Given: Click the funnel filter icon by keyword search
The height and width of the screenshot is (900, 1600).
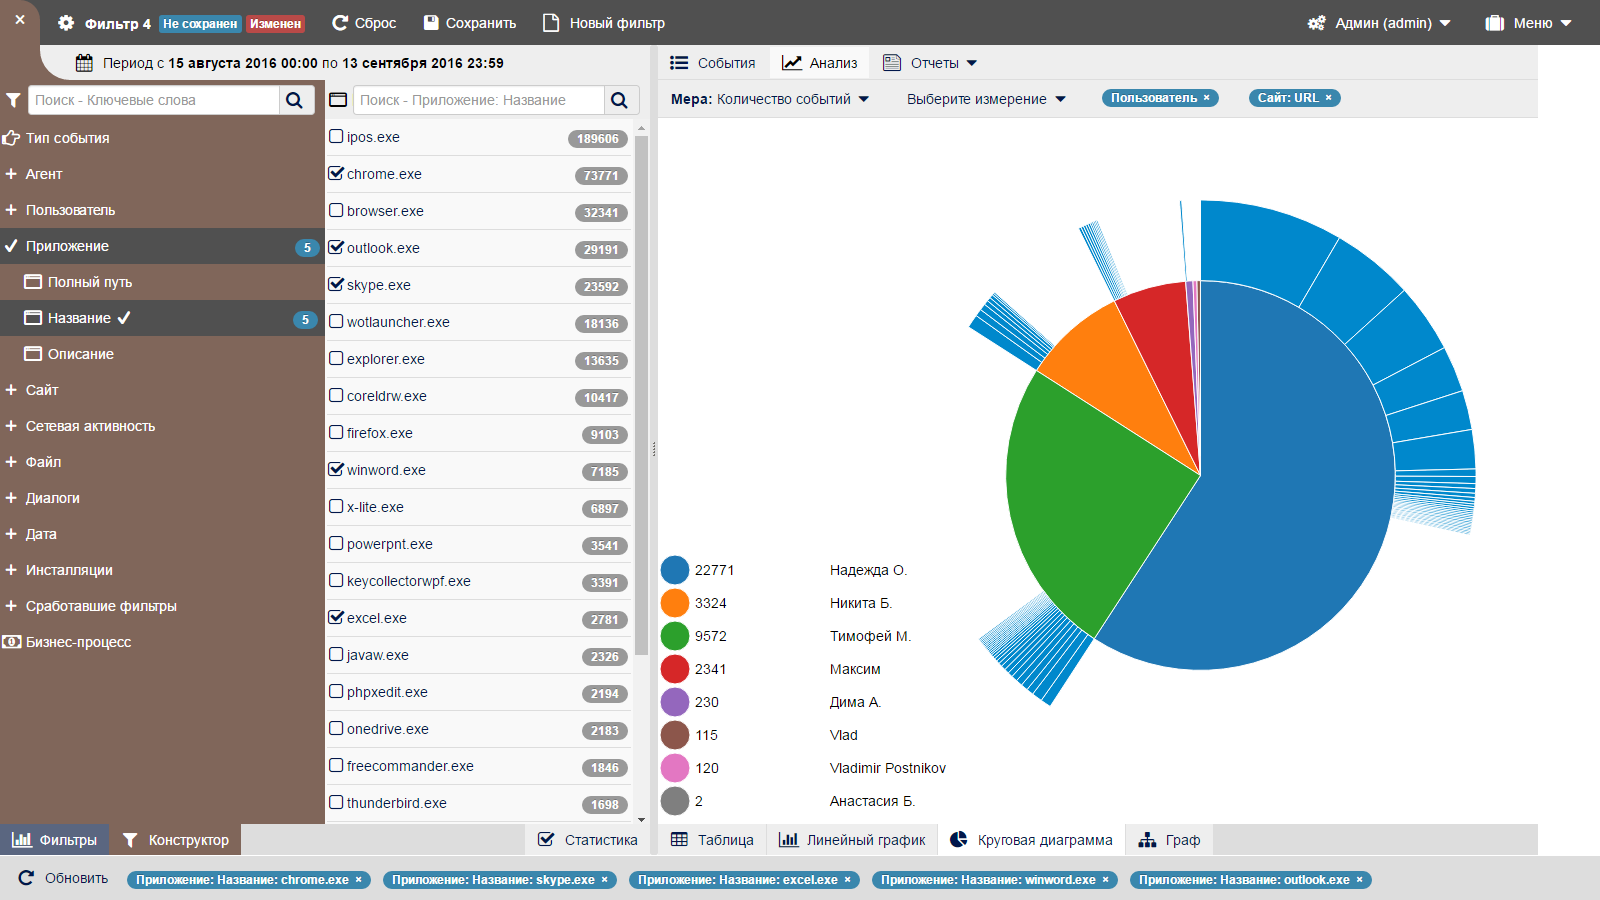Looking at the screenshot, I should [13, 100].
